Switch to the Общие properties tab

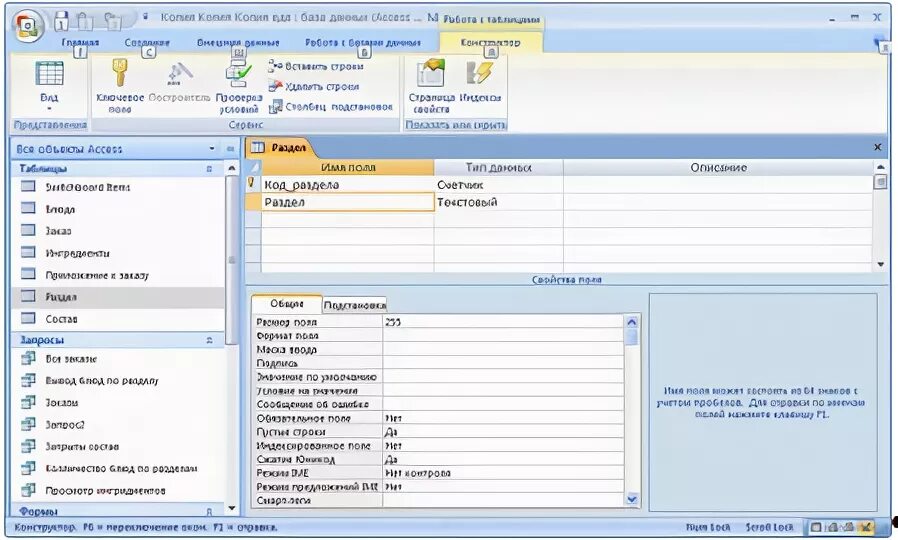[287, 304]
